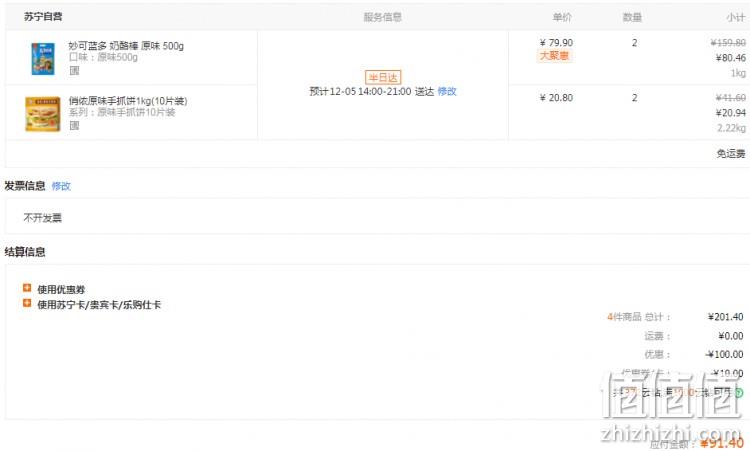Viewport: 750px width, 451px height.
Task: Click the 妙可蓝多 奶酪棒 原味 500g title
Action: (126, 46)
